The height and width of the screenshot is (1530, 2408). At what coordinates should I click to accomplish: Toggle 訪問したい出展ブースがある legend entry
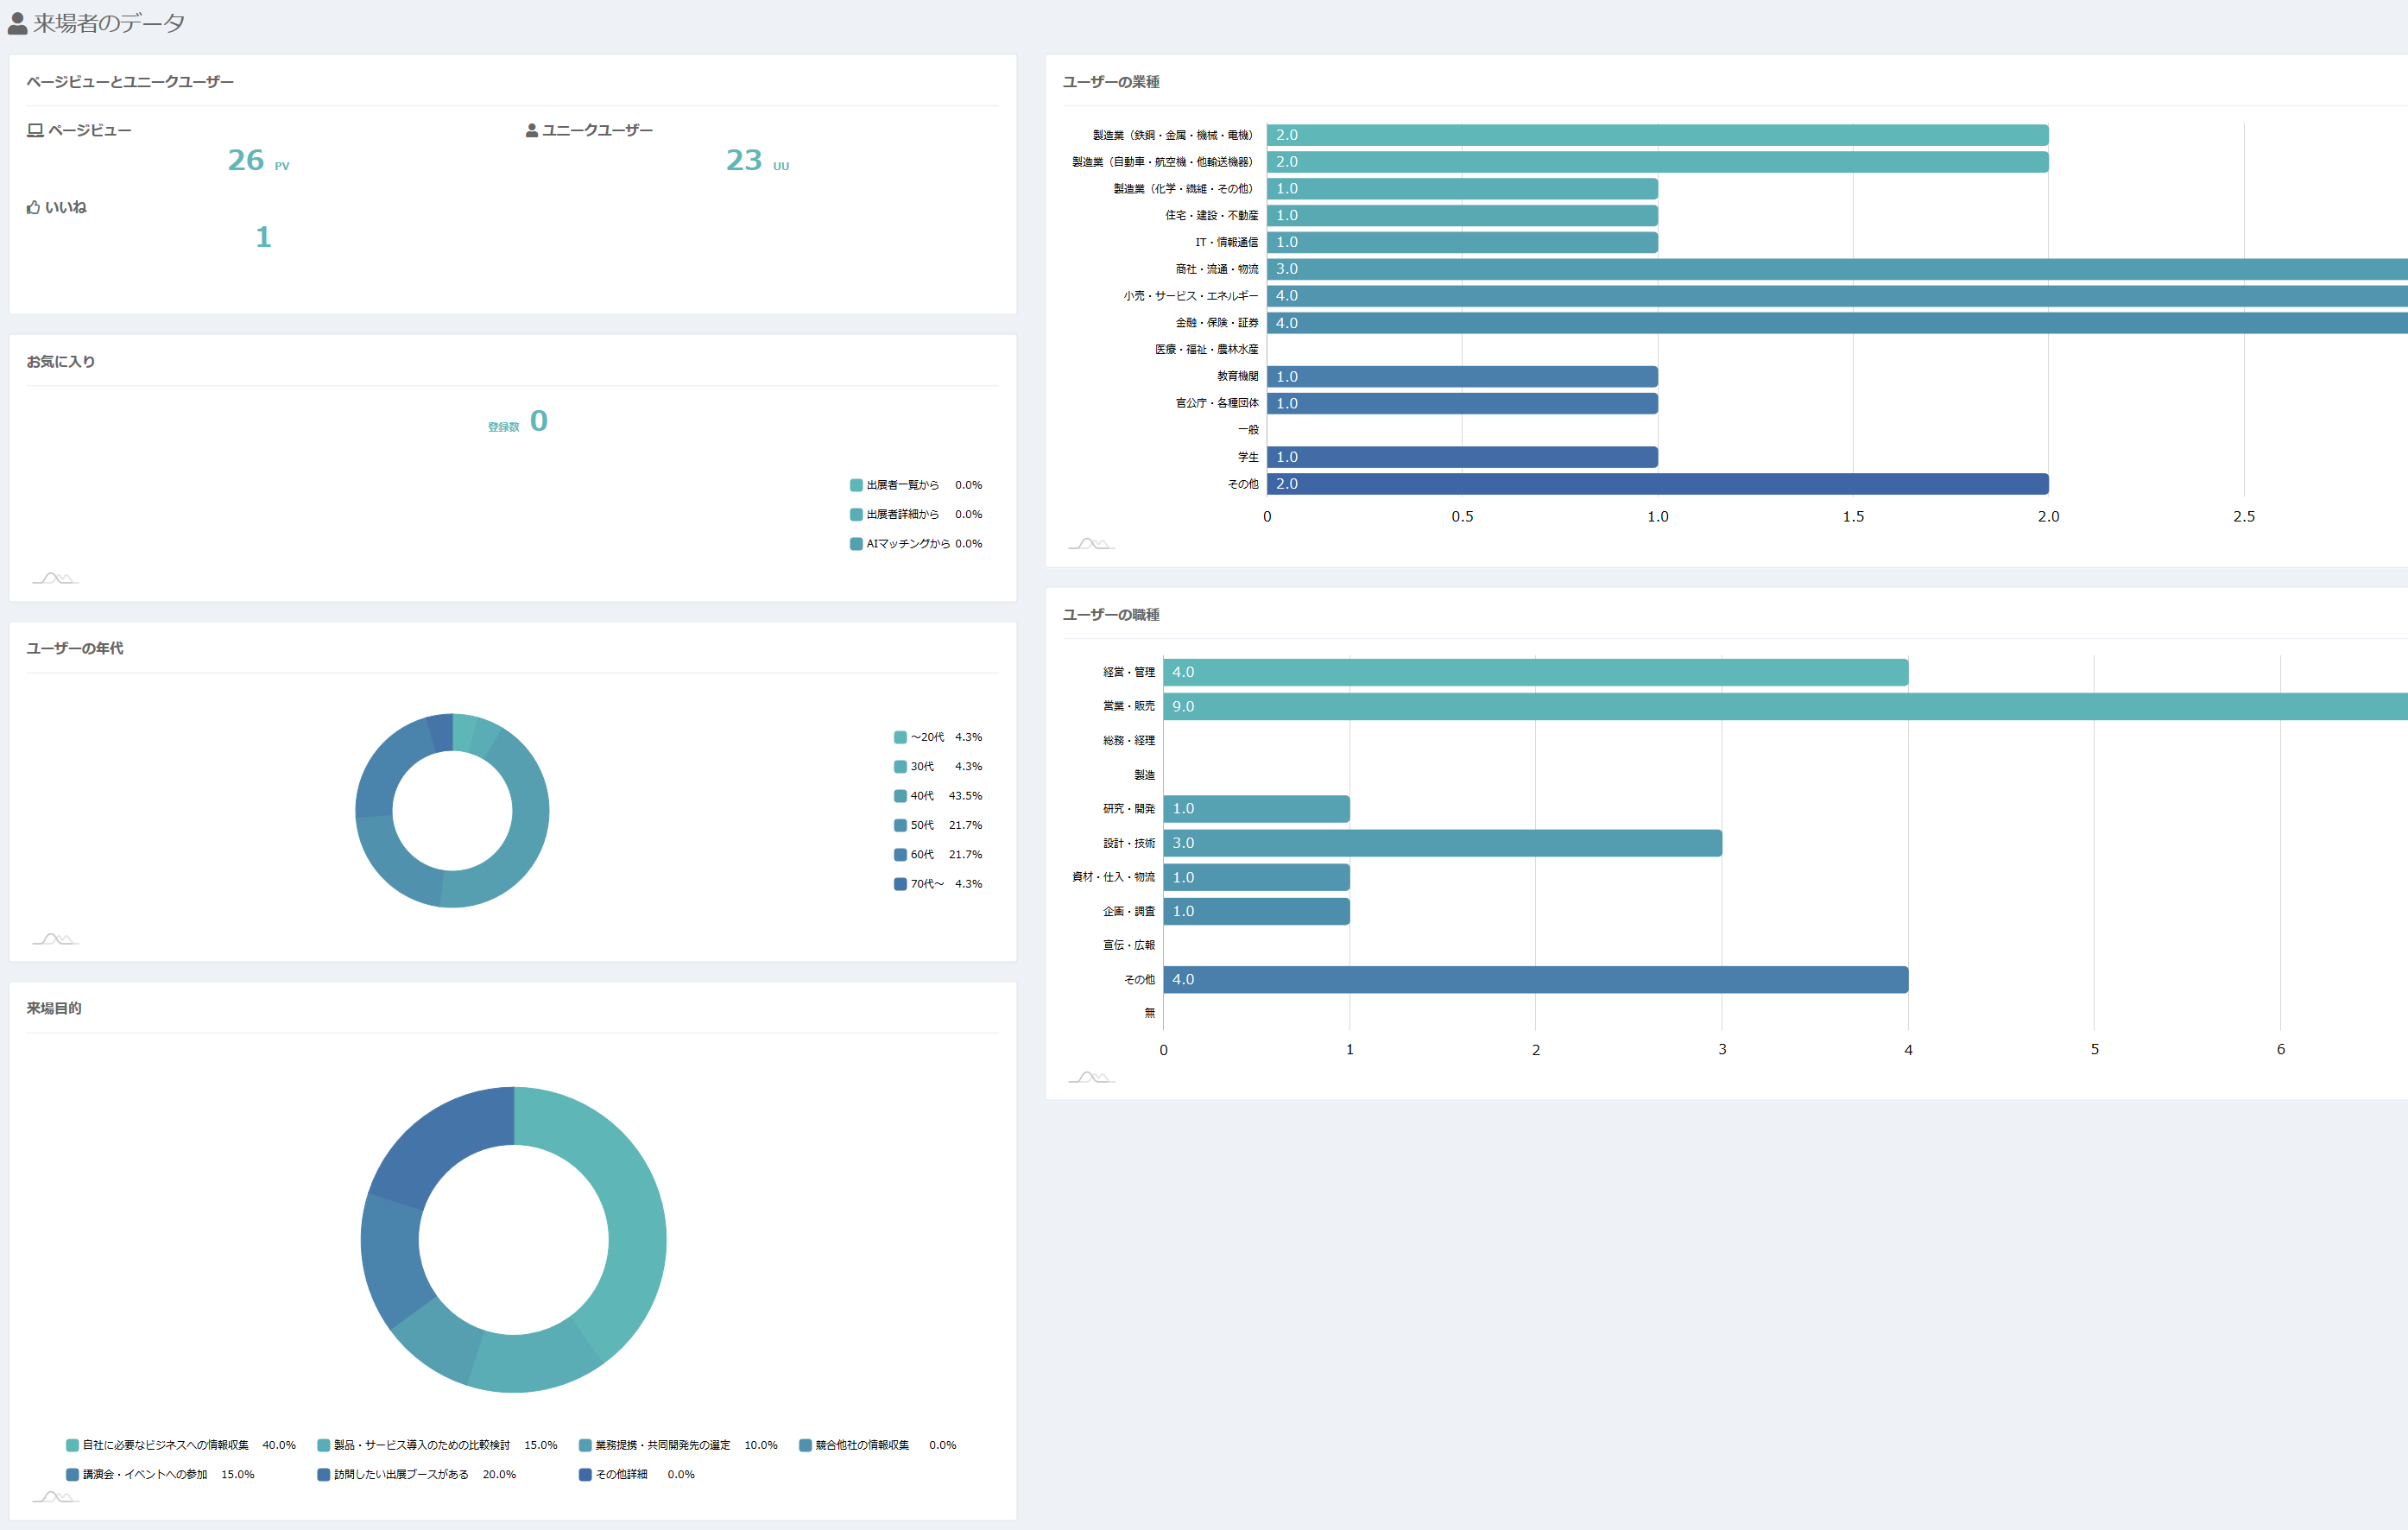coord(400,1474)
